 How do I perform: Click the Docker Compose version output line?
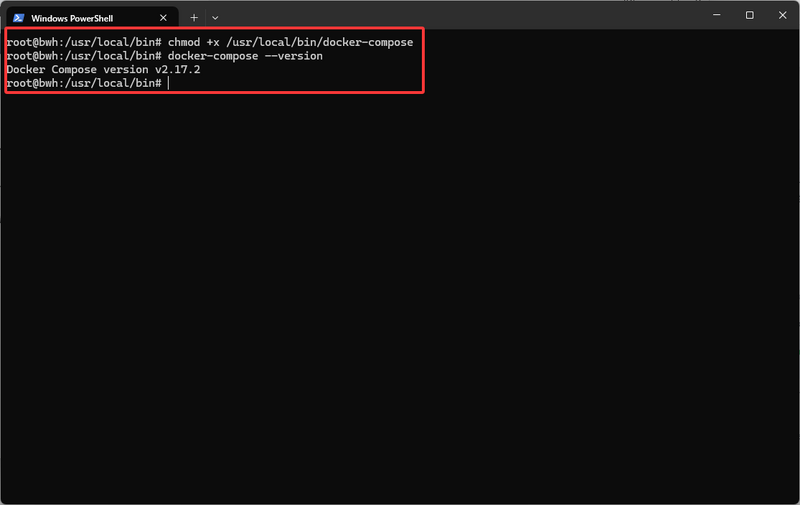(x=103, y=70)
